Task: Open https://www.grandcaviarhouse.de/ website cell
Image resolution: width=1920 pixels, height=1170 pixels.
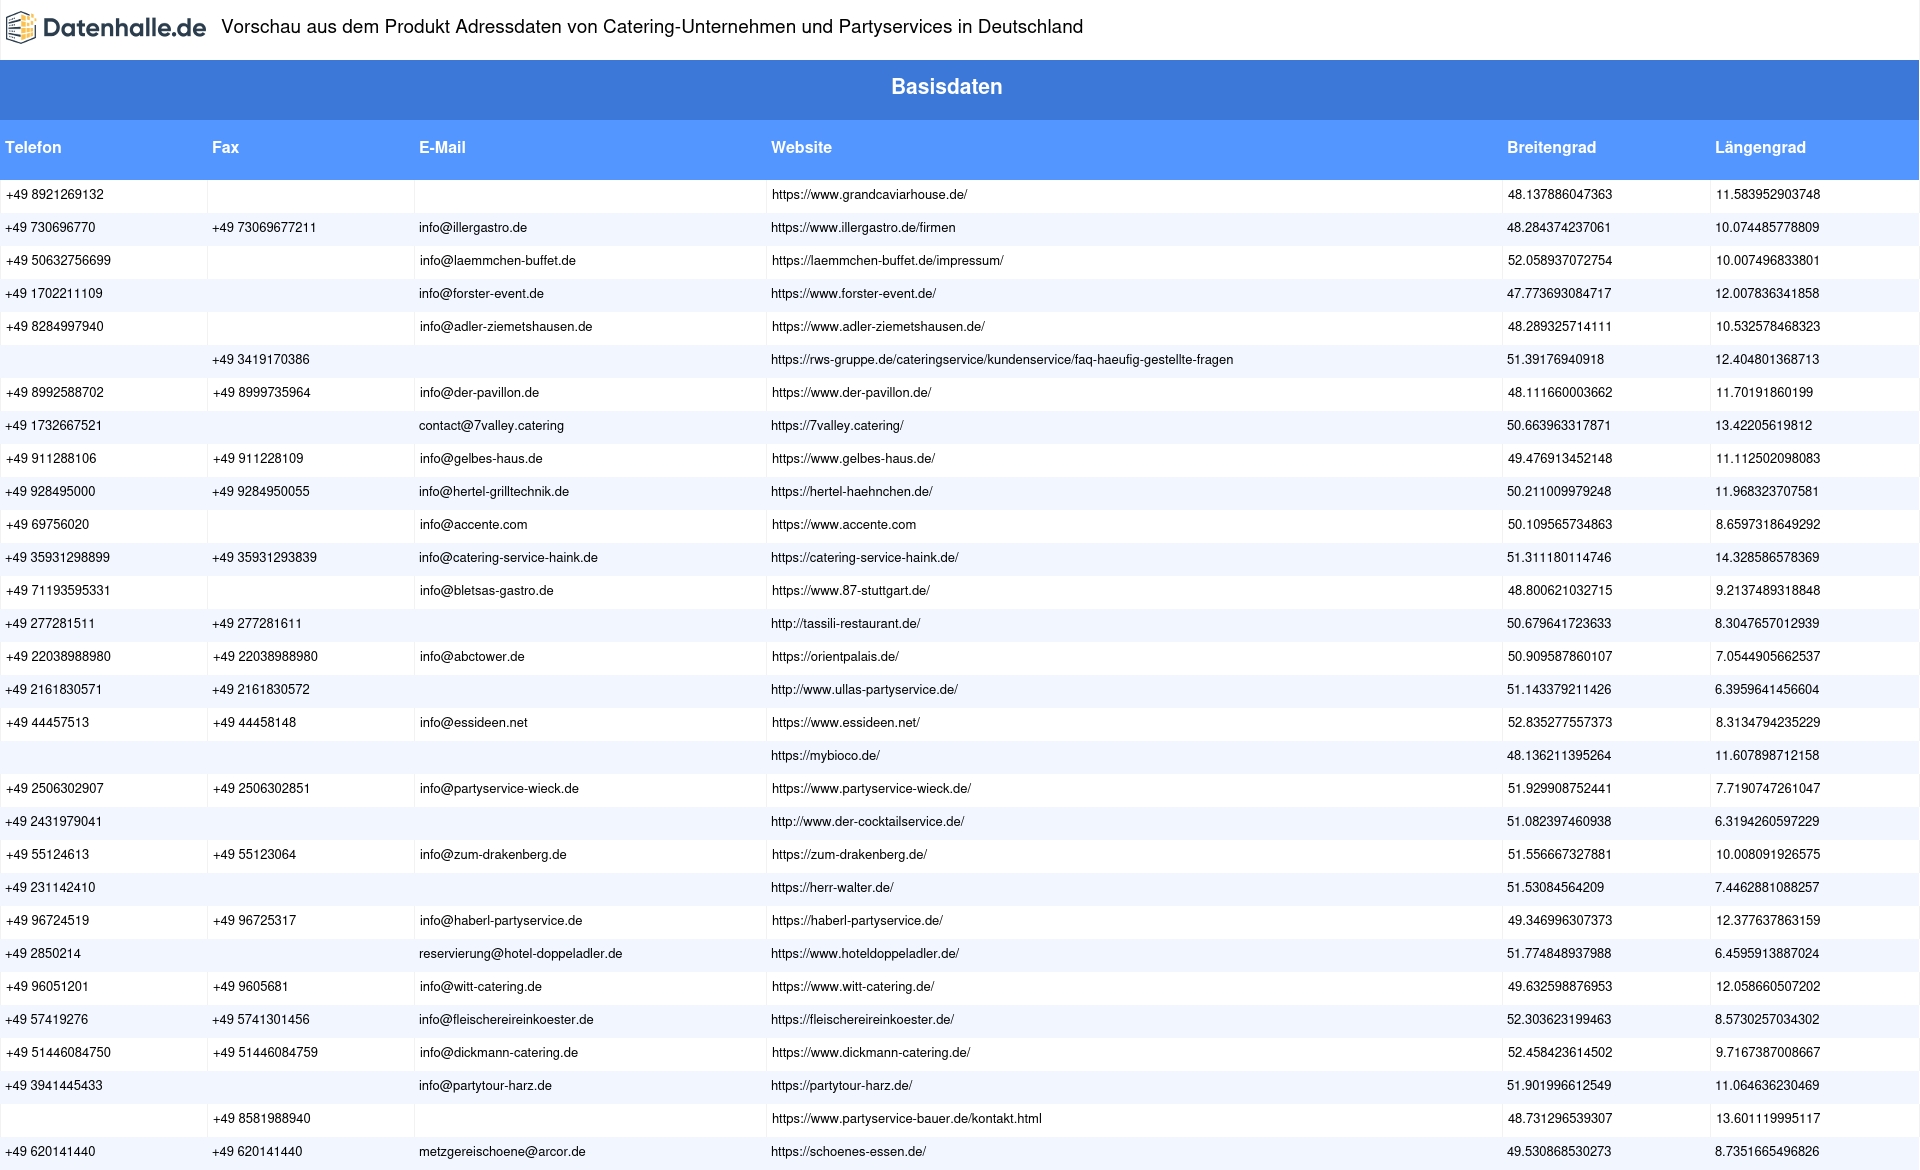Action: click(x=869, y=195)
